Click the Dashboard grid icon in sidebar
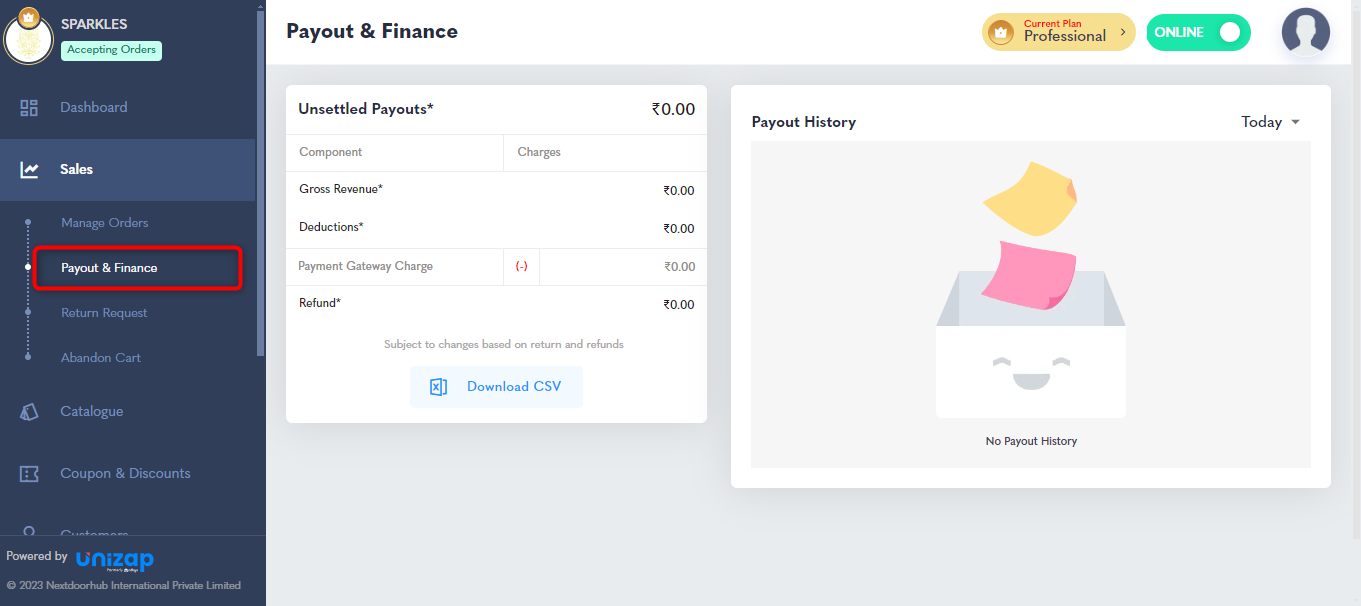This screenshot has width=1361, height=606. coord(29,108)
